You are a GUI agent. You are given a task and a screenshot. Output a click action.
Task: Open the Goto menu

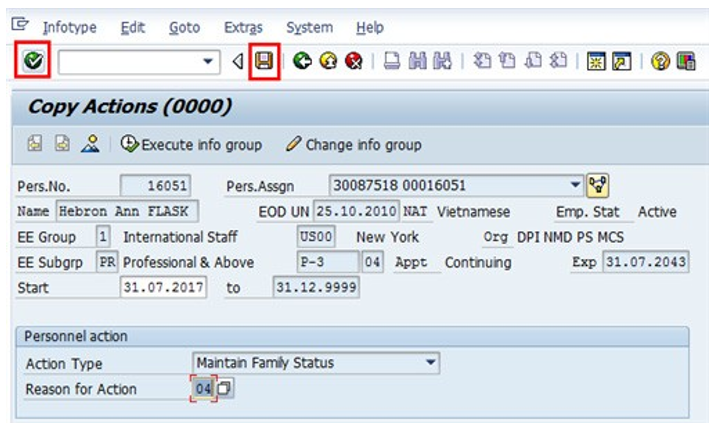point(184,28)
